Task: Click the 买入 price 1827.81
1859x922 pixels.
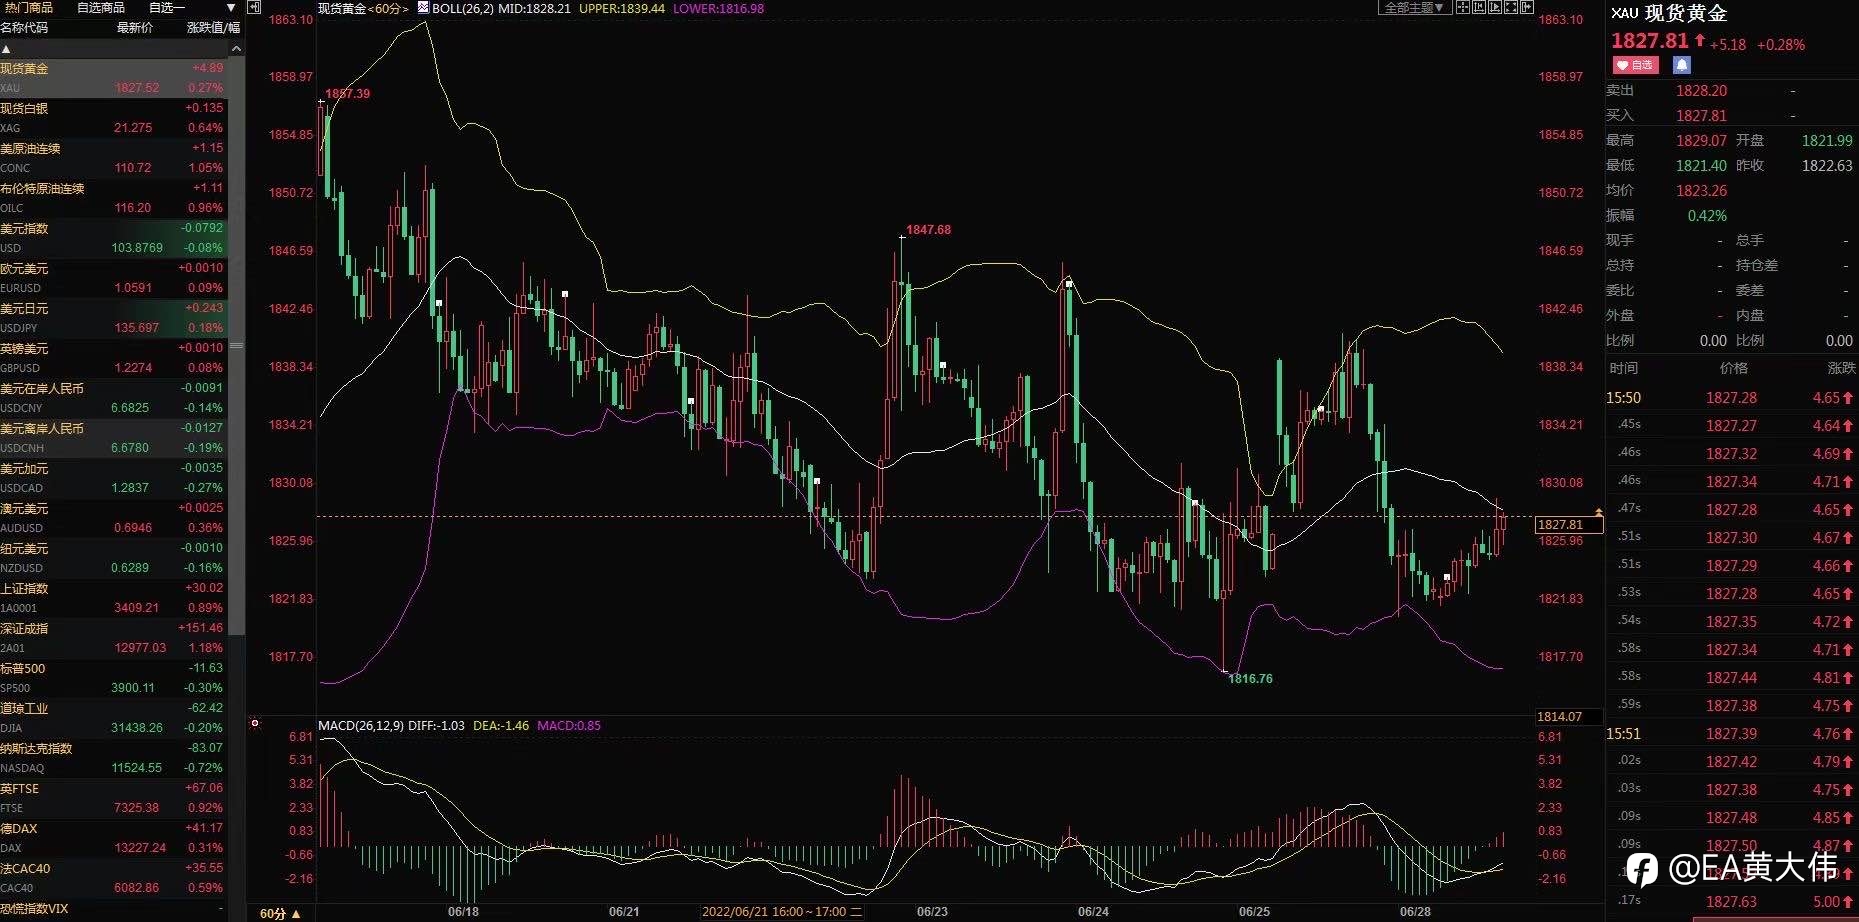Action: pos(1701,116)
